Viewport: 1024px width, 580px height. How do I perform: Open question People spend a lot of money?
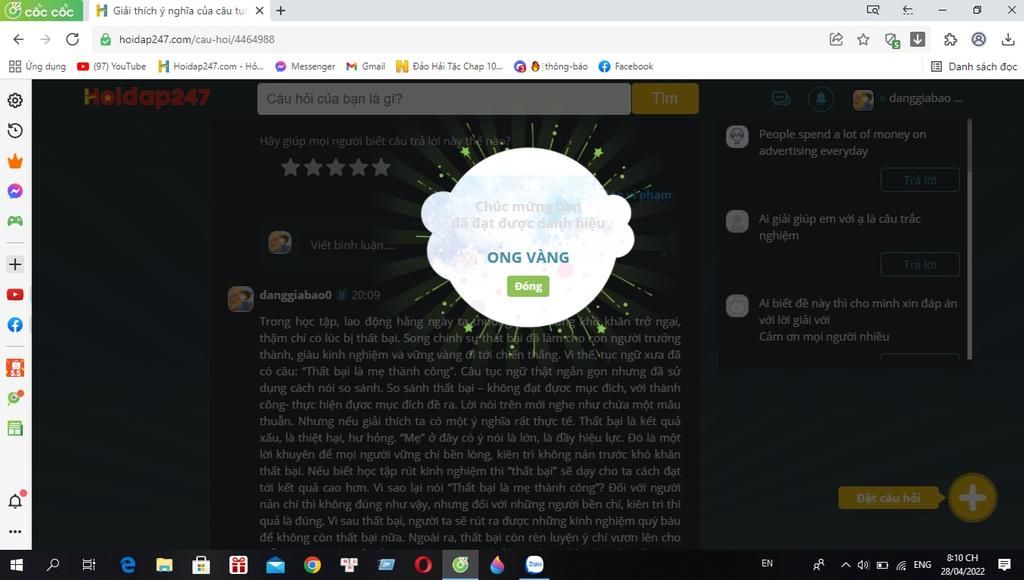(x=842, y=142)
